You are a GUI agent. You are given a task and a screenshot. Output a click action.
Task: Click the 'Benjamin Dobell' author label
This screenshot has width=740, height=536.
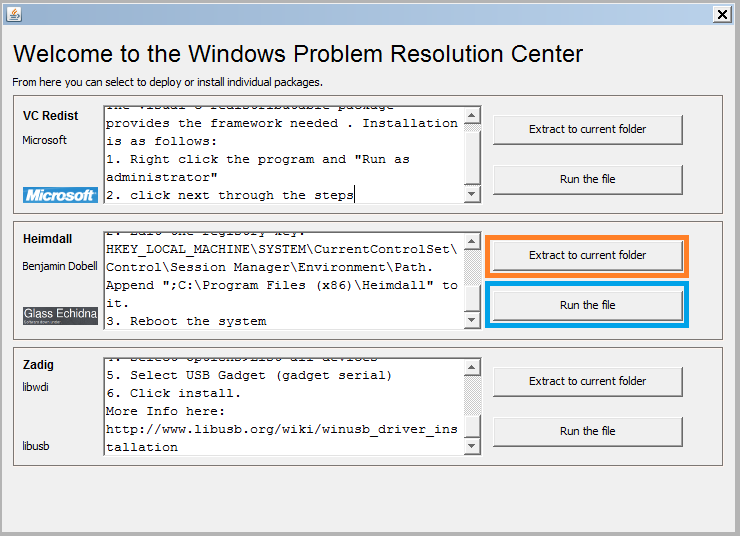(x=60, y=267)
